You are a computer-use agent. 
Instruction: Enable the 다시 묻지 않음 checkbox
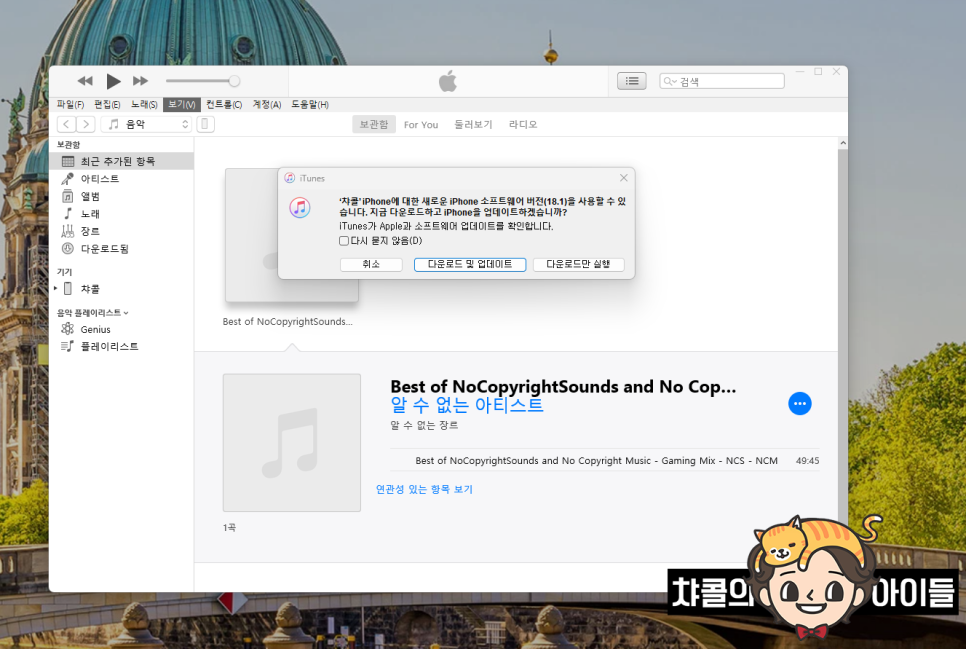344,241
